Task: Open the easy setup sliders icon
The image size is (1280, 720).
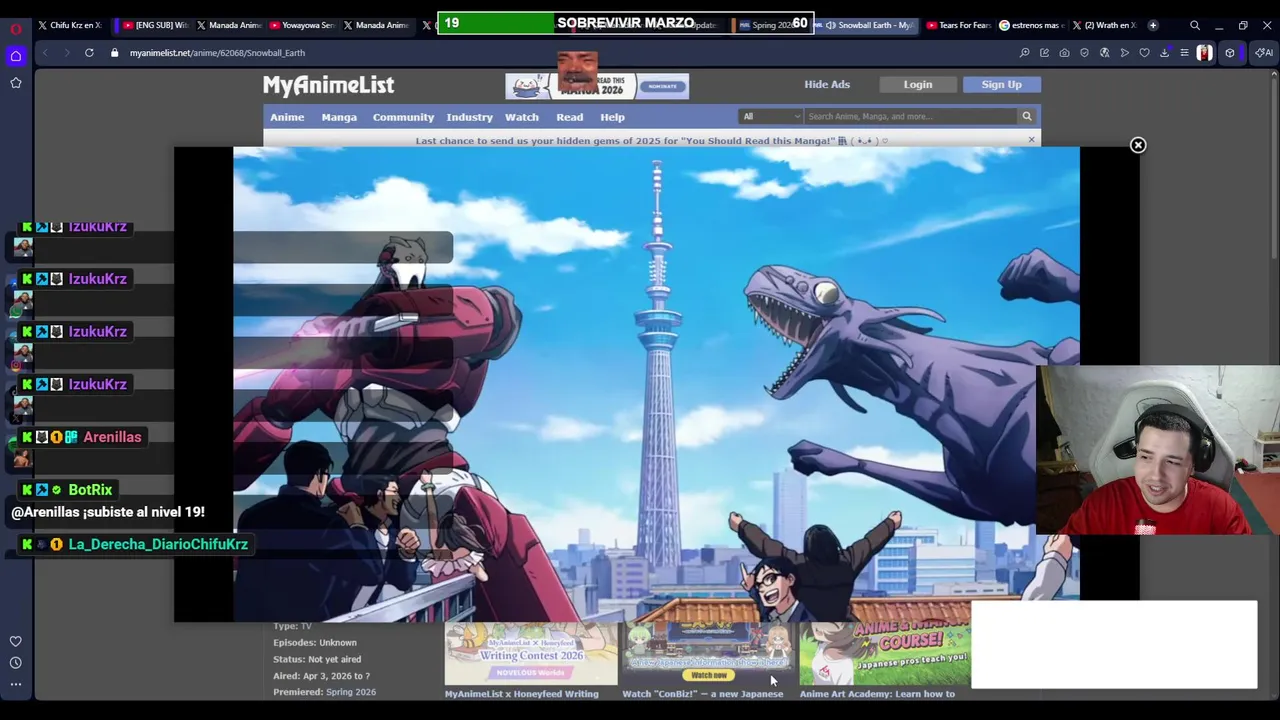Action: (1184, 53)
